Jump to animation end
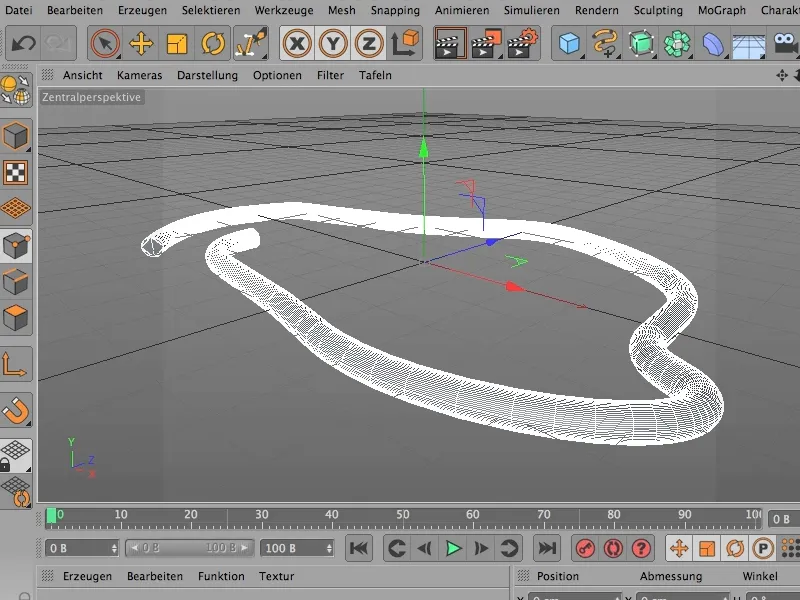The height and width of the screenshot is (600, 800). click(547, 548)
